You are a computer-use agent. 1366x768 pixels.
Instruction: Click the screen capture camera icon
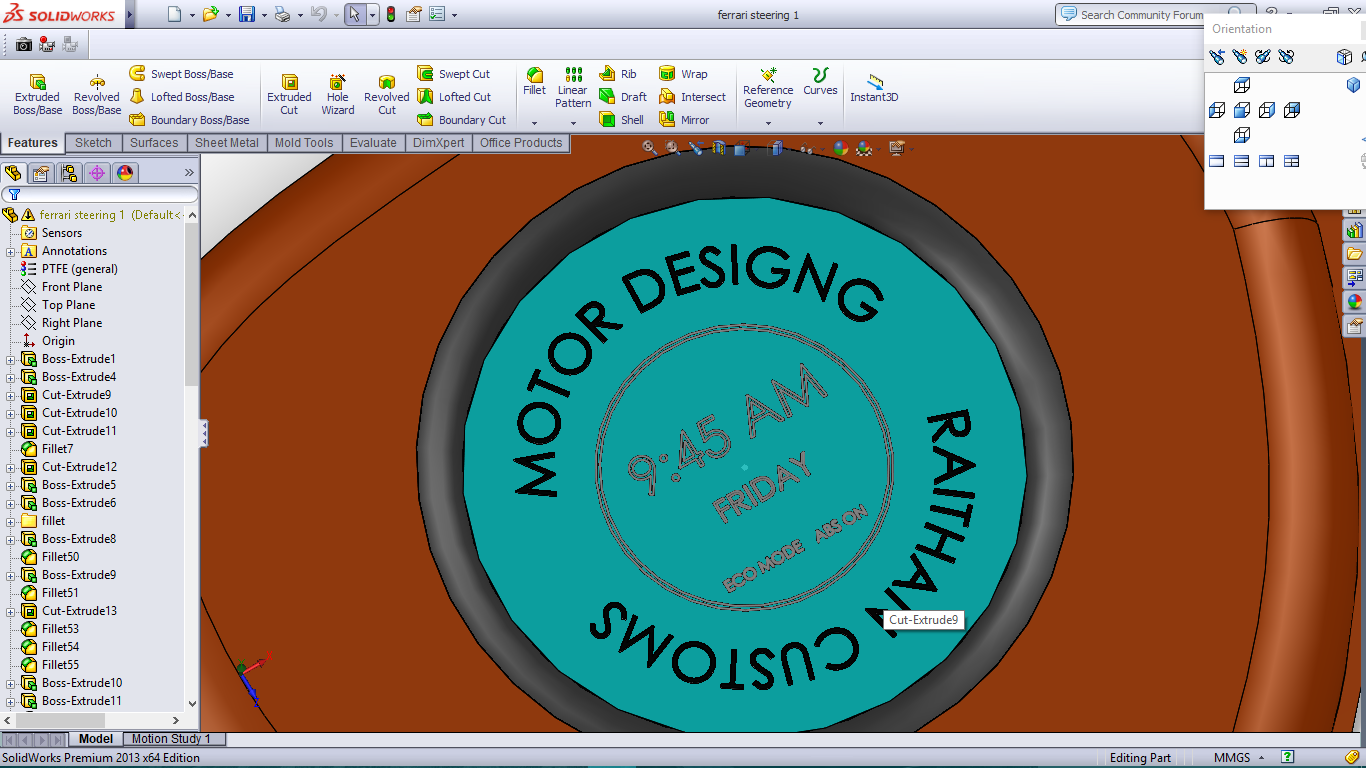pyautogui.click(x=23, y=44)
